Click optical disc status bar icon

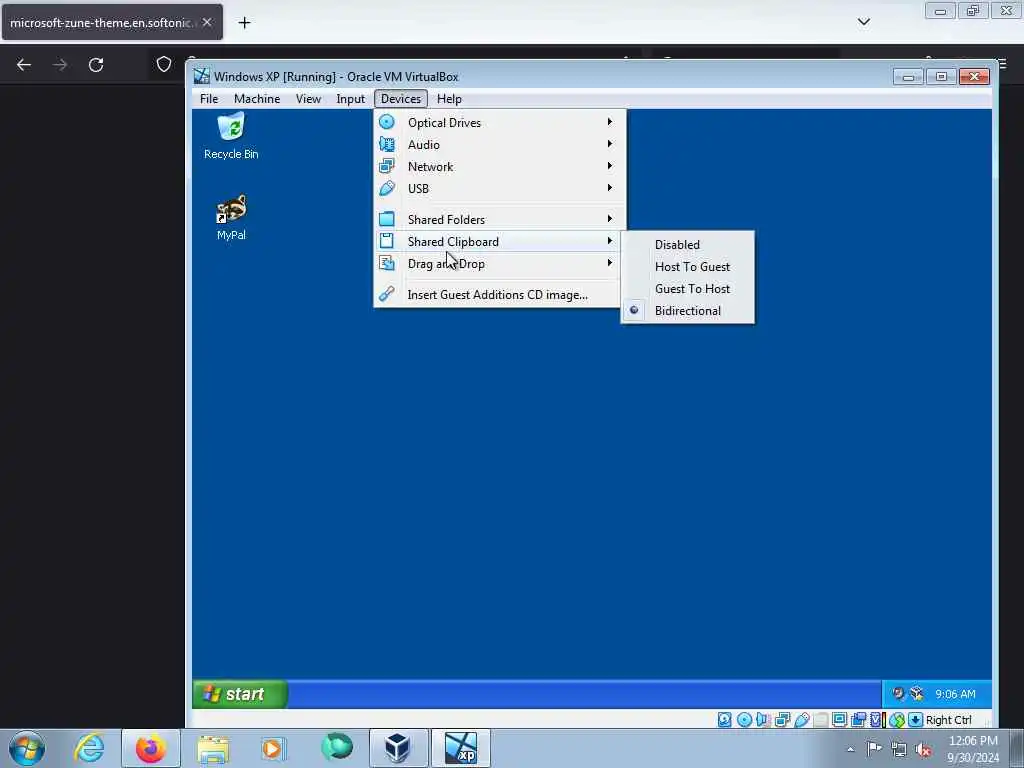pos(744,720)
